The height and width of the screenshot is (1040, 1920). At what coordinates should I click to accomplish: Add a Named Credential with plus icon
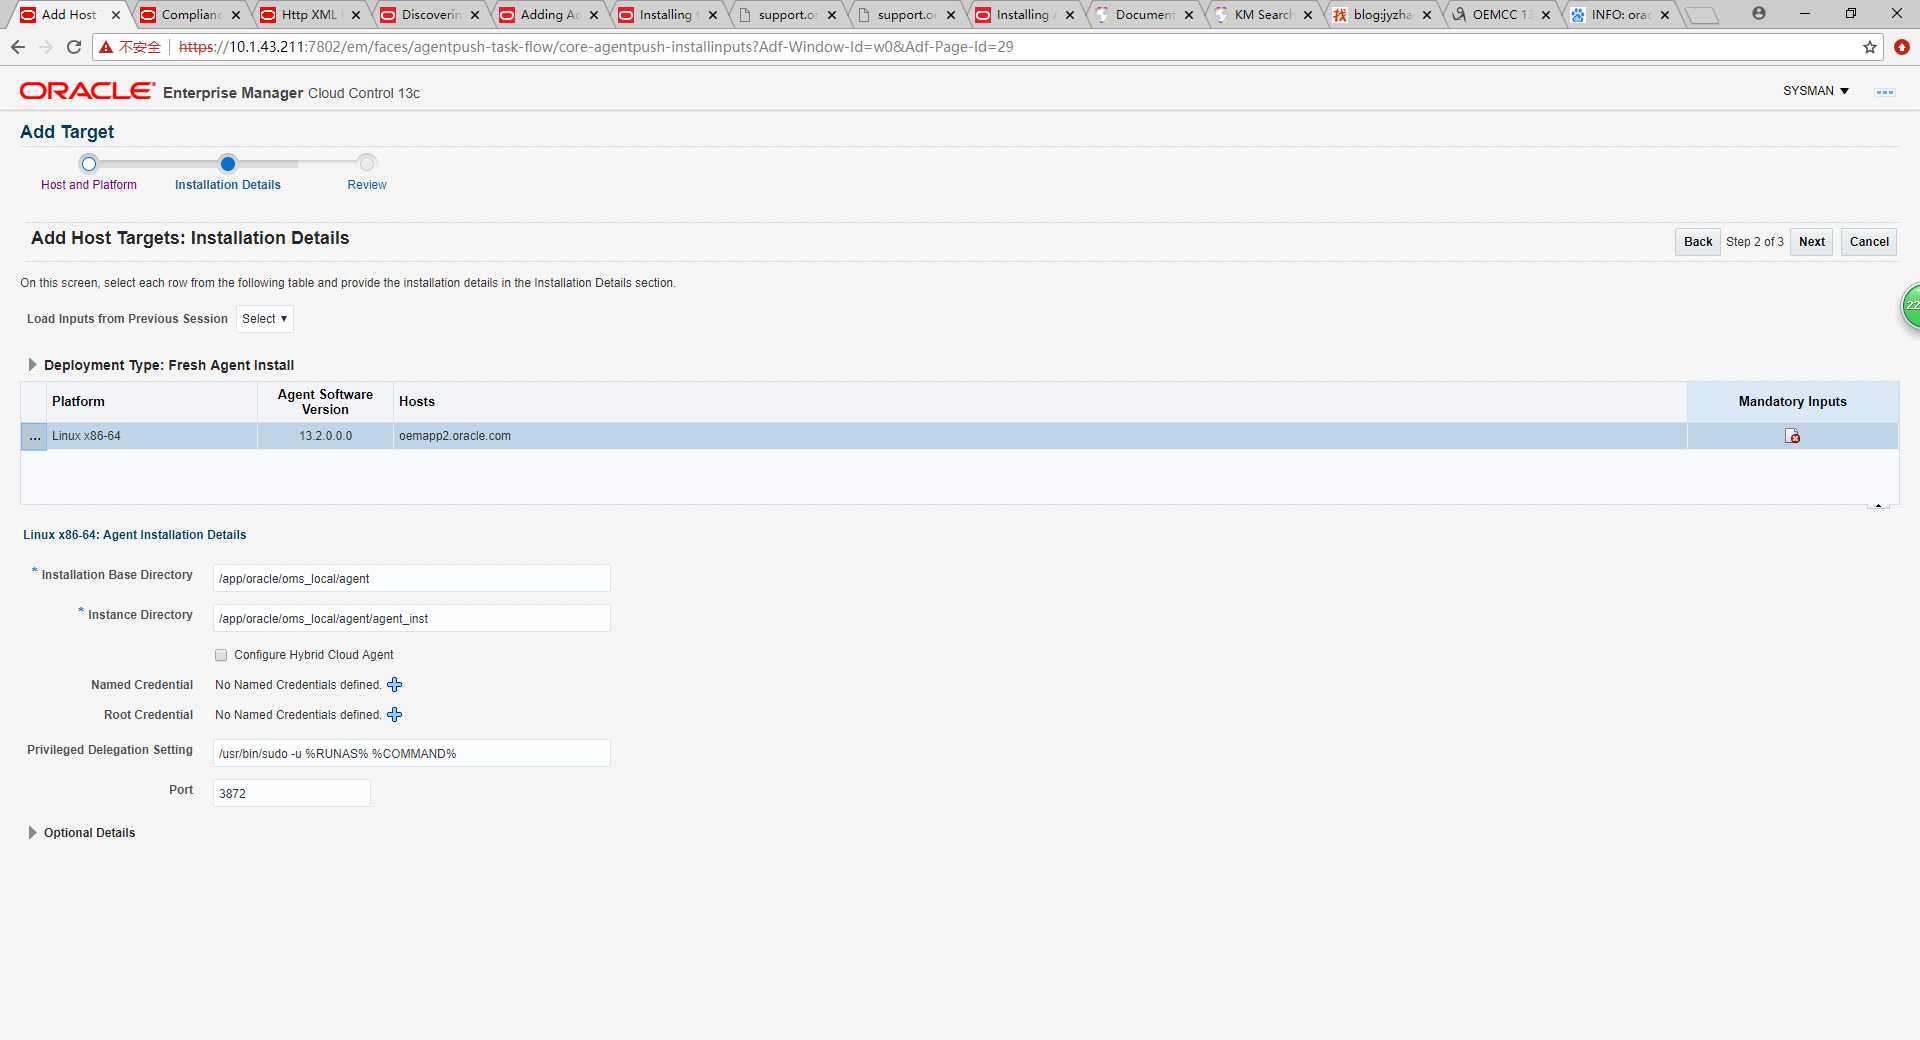pyautogui.click(x=395, y=685)
